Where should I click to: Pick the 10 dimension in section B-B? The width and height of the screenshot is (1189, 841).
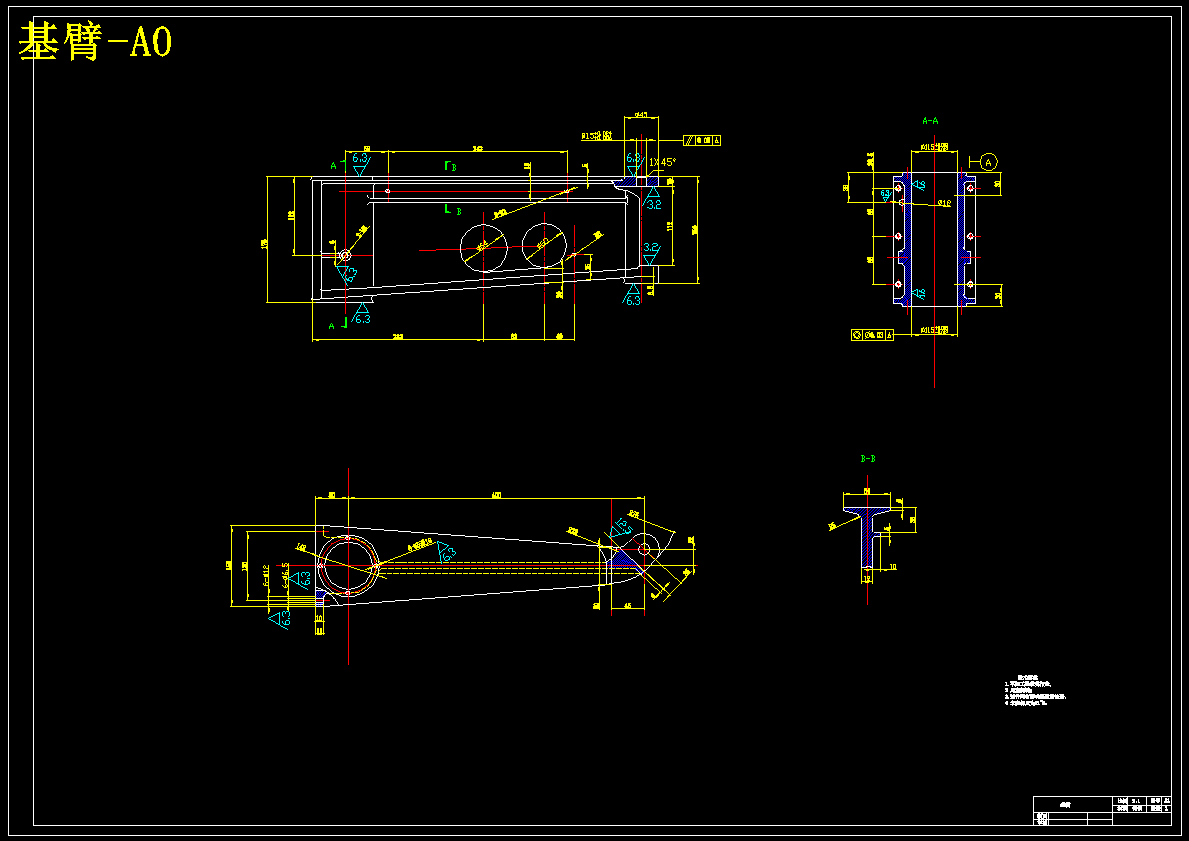892,566
